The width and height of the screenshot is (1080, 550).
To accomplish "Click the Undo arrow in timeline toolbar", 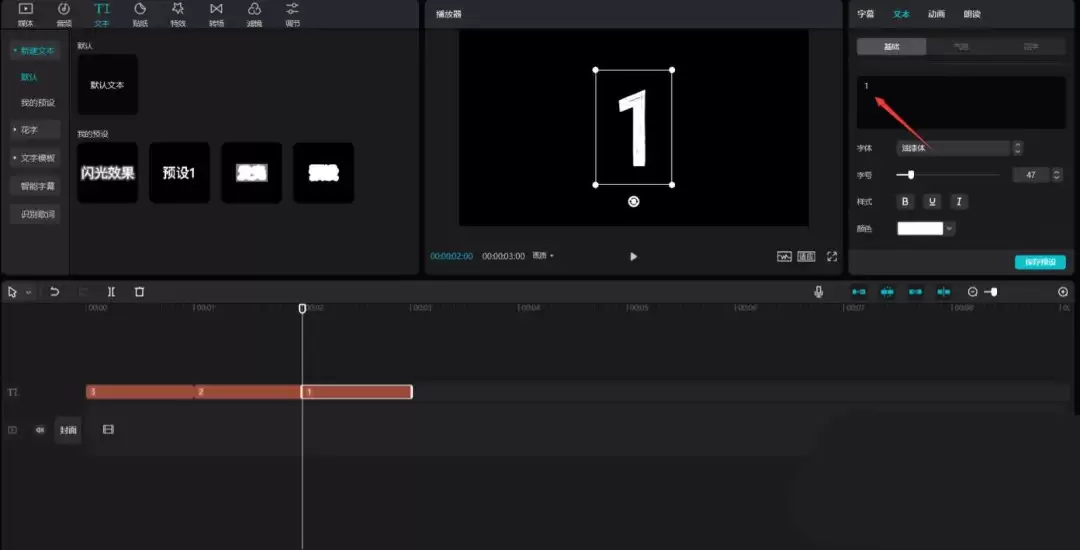I will (x=55, y=292).
